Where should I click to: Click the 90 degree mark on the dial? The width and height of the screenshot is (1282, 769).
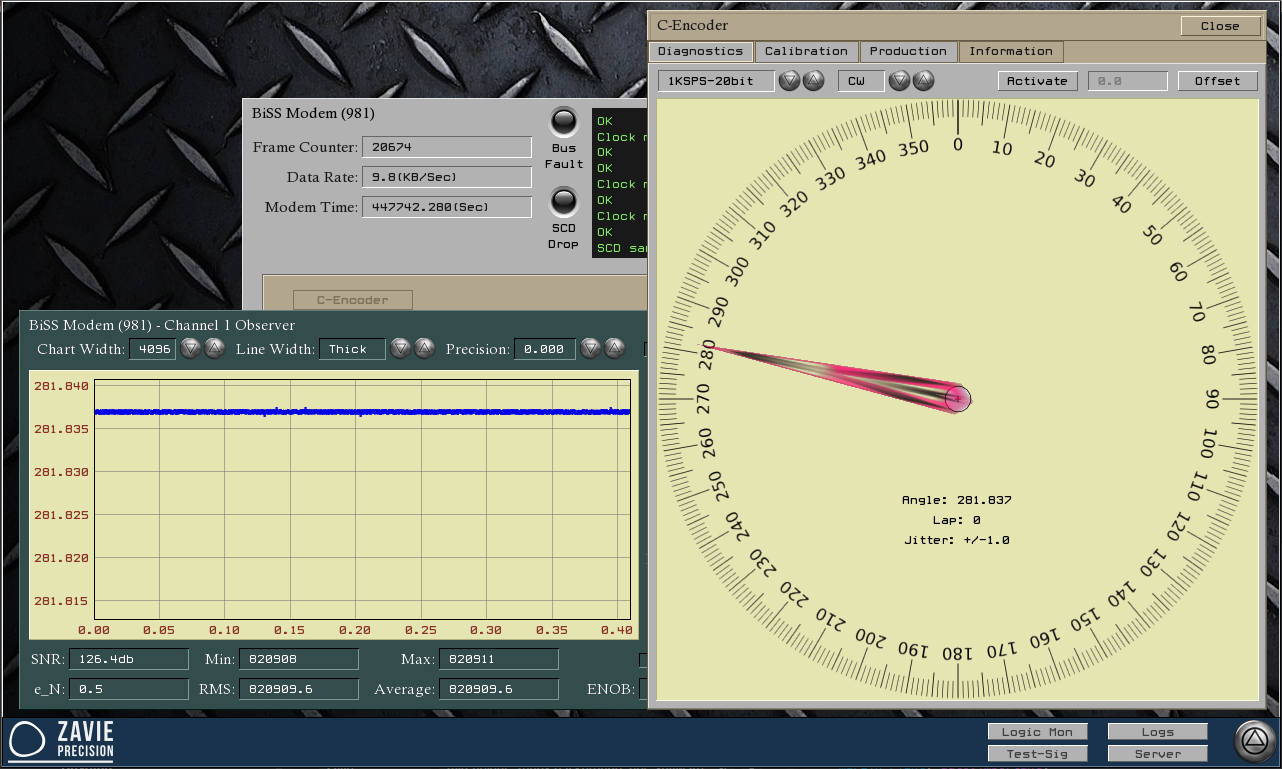(x=1213, y=399)
